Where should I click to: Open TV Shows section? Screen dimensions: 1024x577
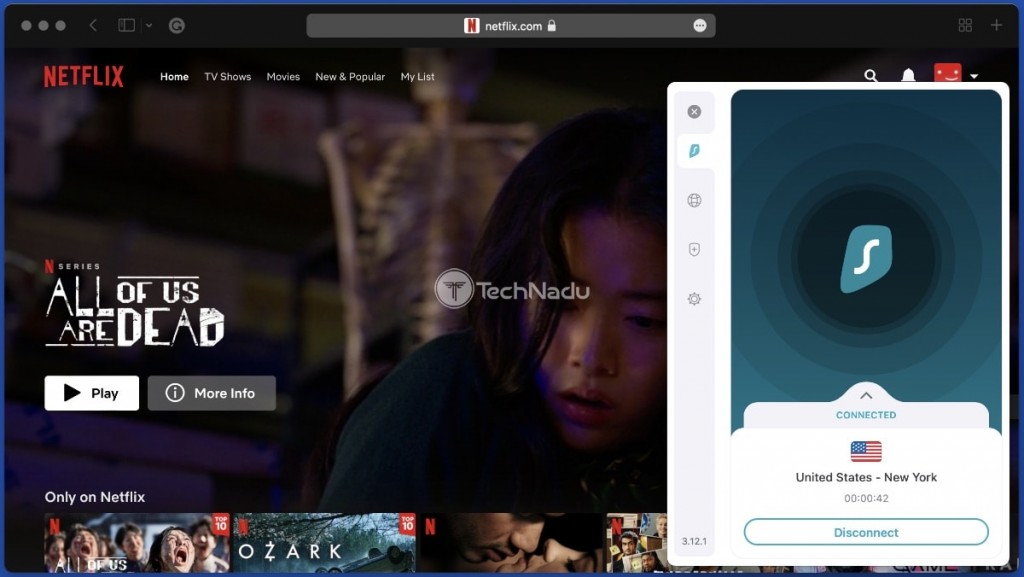(227, 76)
